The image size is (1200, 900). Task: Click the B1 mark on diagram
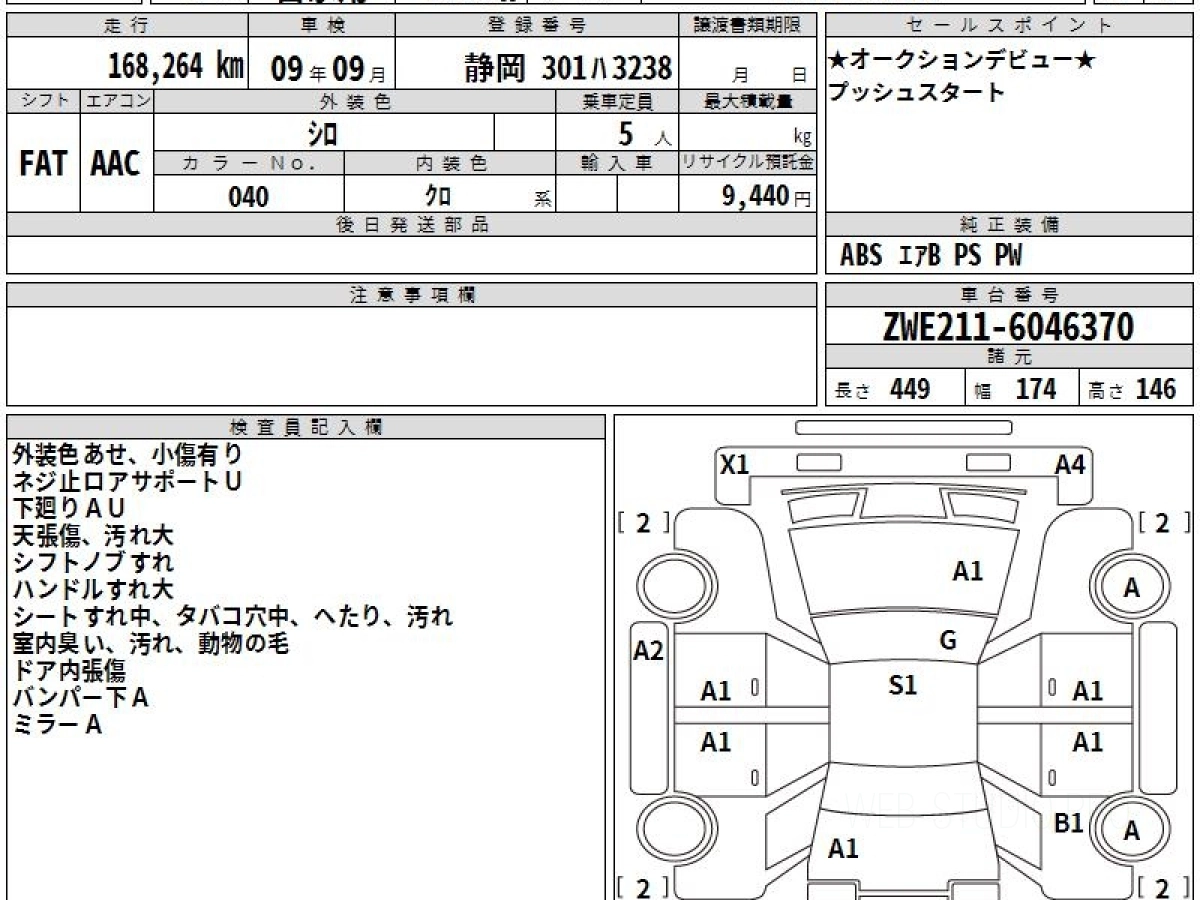click(x=1069, y=824)
